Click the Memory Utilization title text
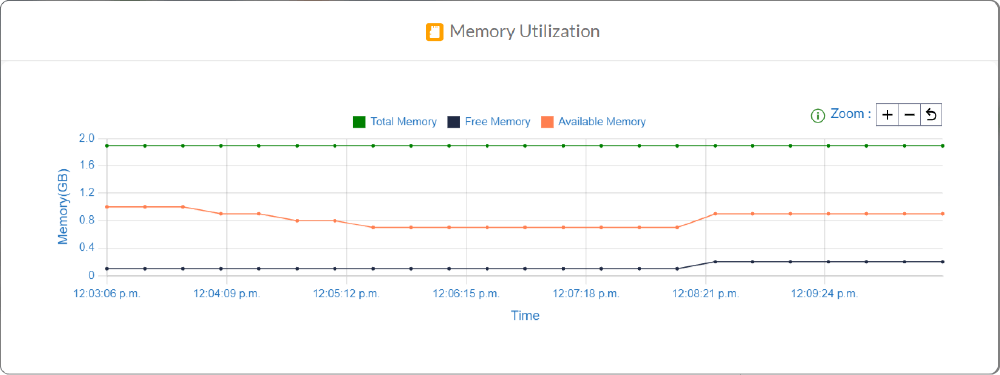Screen dimensions: 1000x375 click(x=524, y=31)
